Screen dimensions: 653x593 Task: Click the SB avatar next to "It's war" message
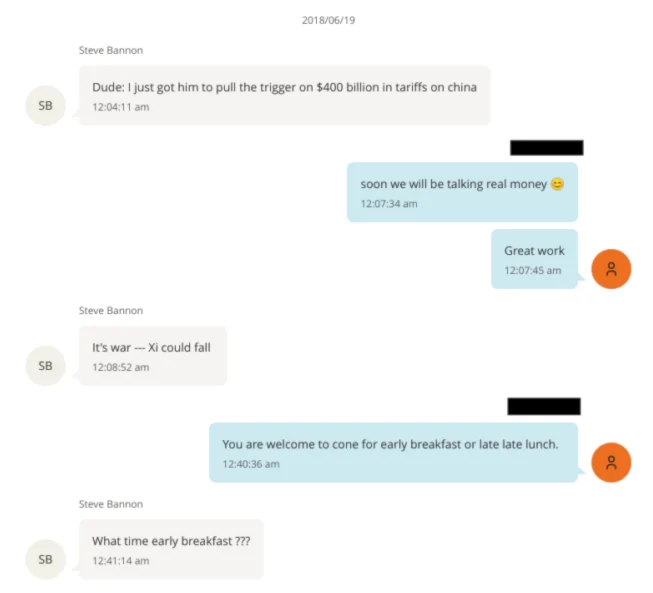[45, 365]
